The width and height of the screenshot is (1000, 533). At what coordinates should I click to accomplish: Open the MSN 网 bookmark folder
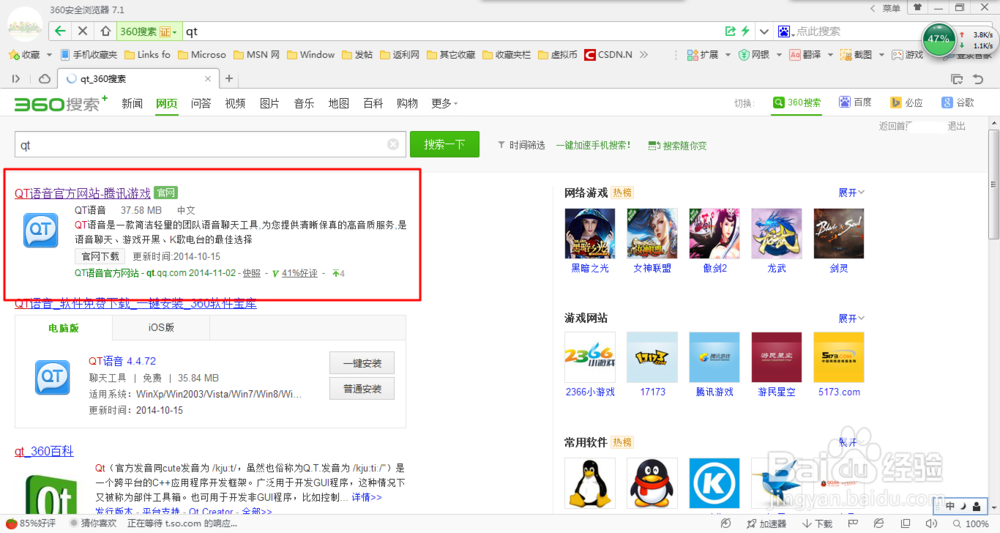click(256, 55)
